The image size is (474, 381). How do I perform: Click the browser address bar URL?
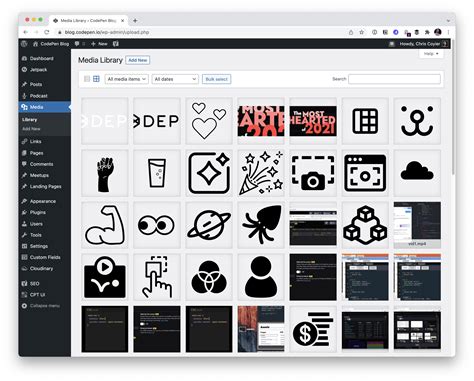click(x=107, y=32)
